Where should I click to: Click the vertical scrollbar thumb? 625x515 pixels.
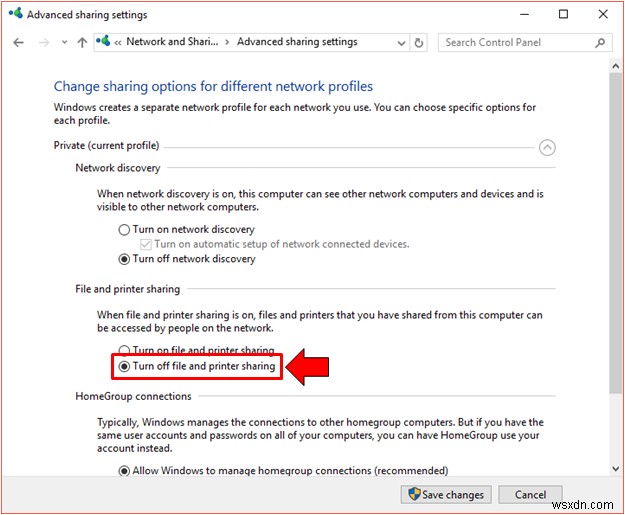click(x=615, y=233)
